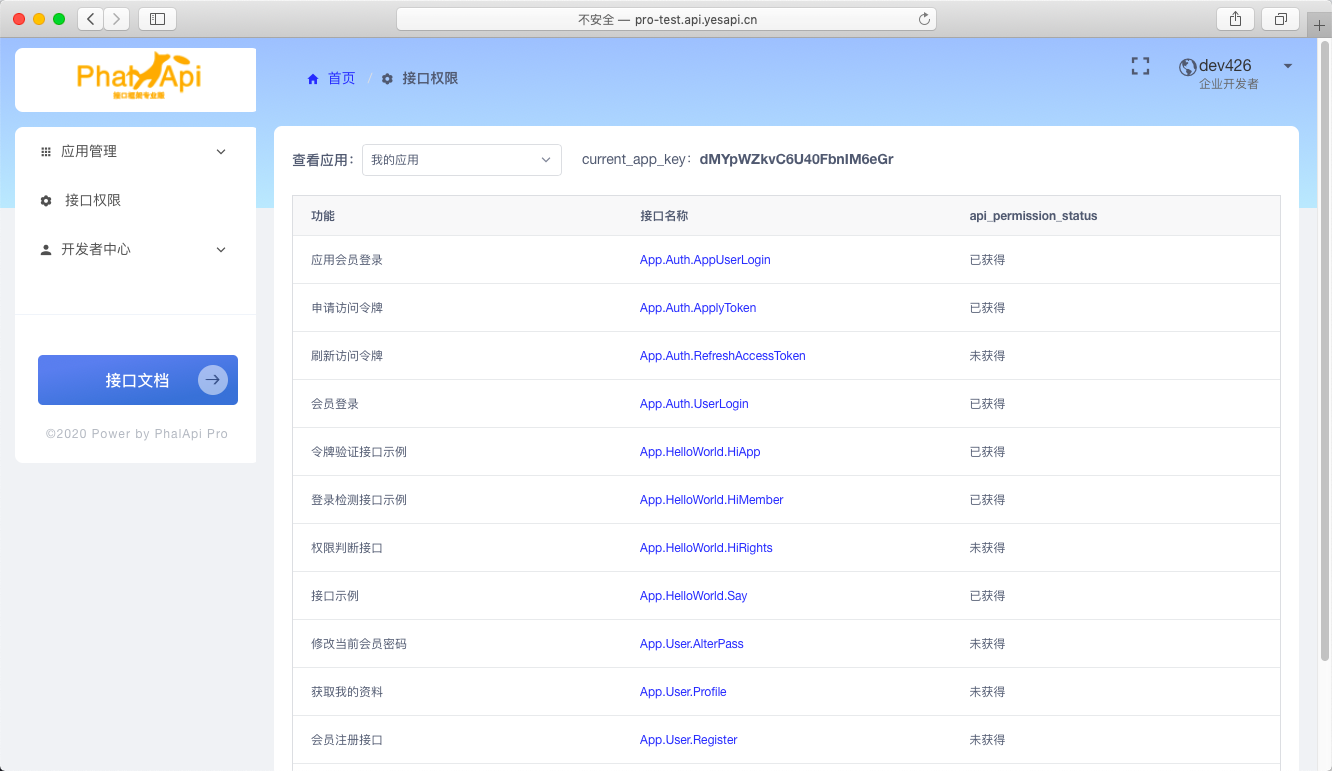Click the Safari show tabs icon
Image resolution: width=1332 pixels, height=771 pixels.
(x=1280, y=19)
